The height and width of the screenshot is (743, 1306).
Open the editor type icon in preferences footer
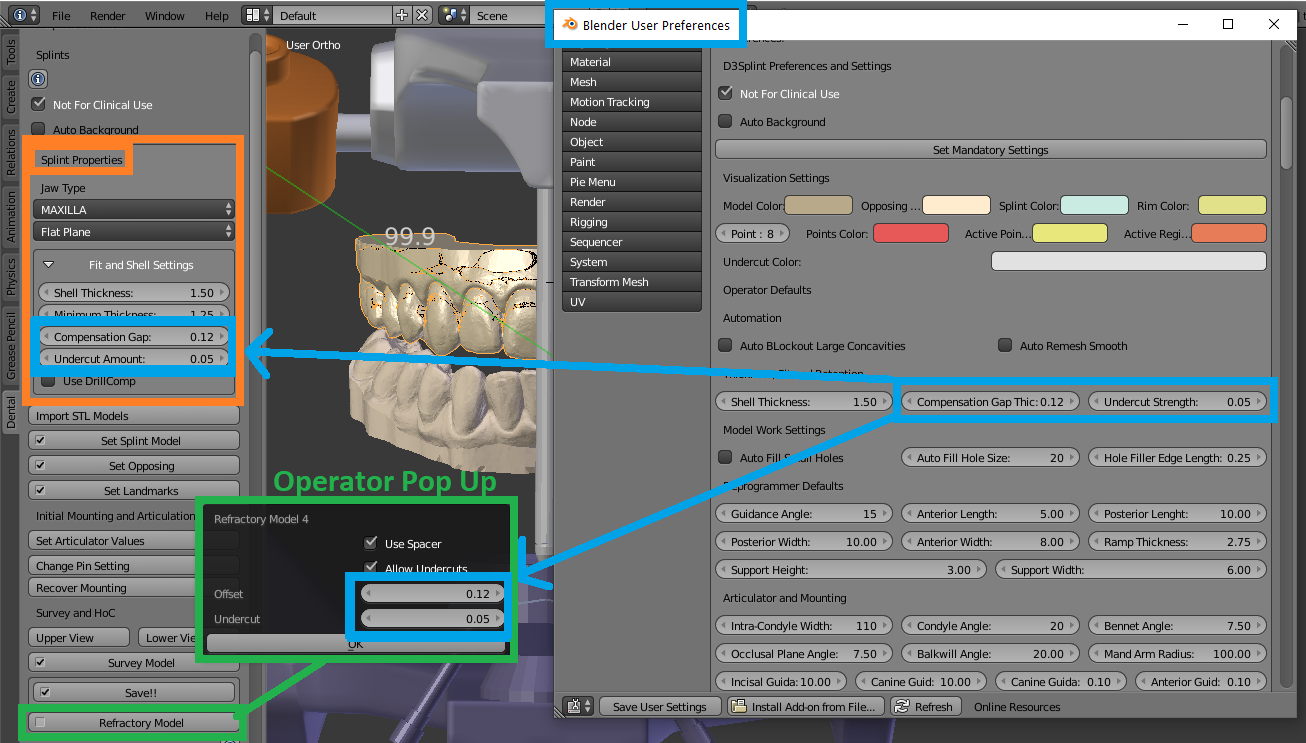tap(579, 706)
